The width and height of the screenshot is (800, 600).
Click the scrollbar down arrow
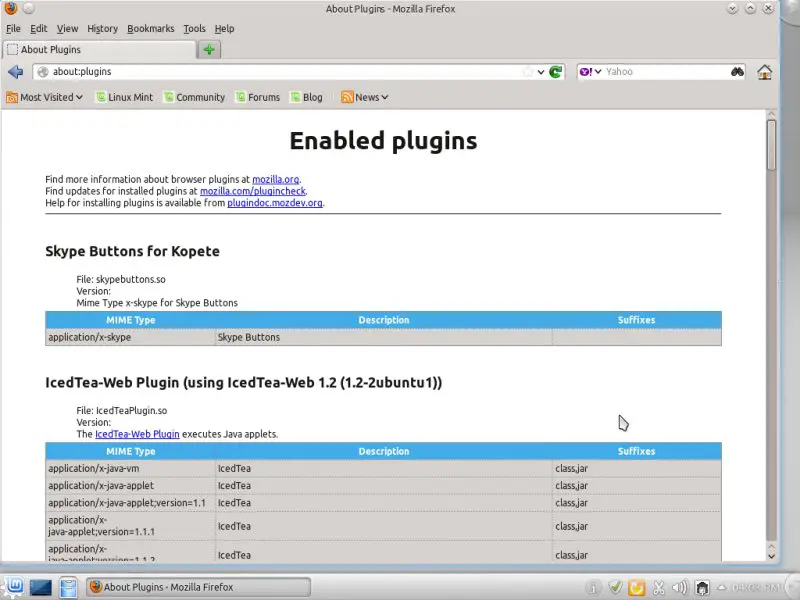pyautogui.click(x=771, y=556)
